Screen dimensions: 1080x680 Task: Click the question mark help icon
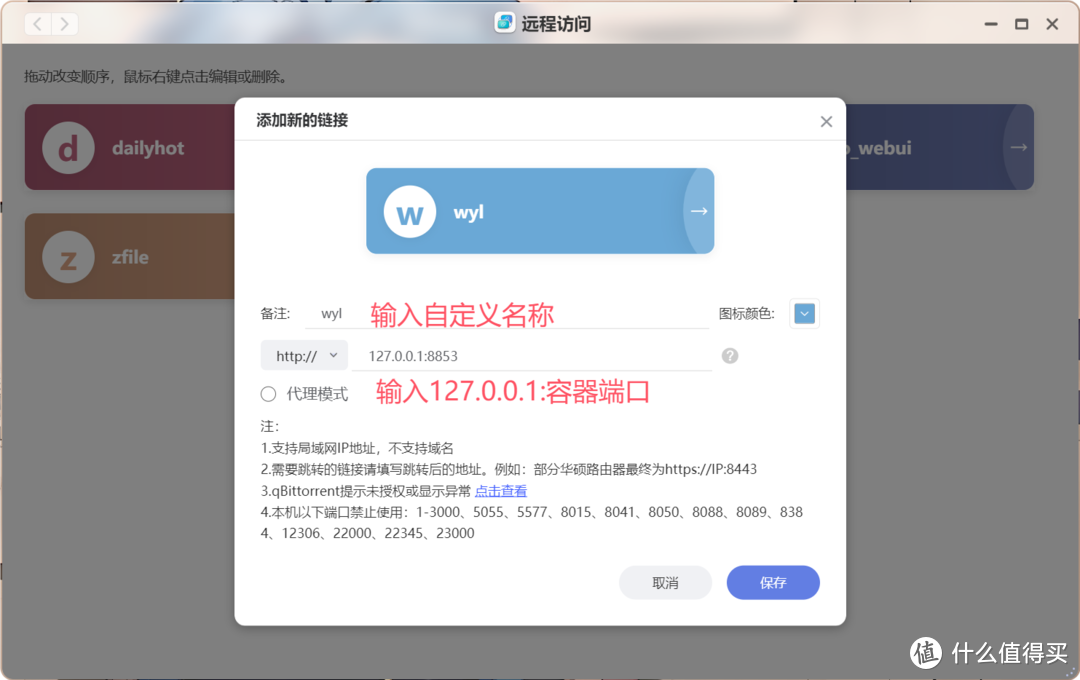(729, 355)
